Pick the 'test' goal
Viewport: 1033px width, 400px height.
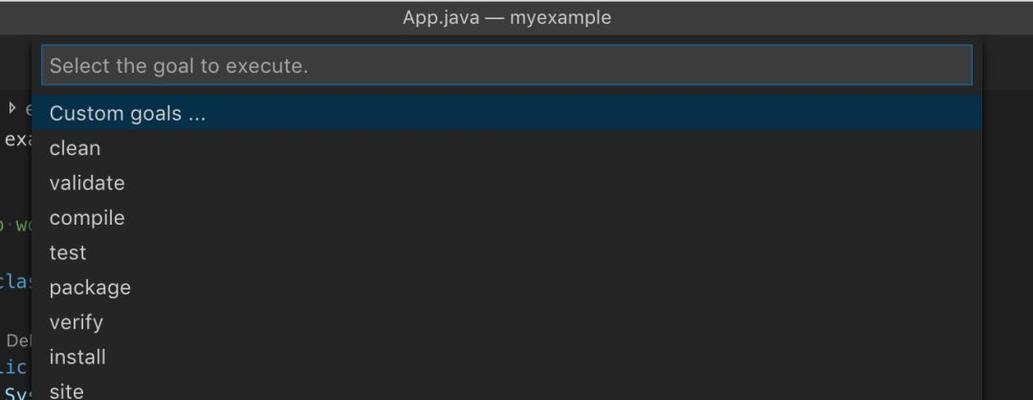507,253
